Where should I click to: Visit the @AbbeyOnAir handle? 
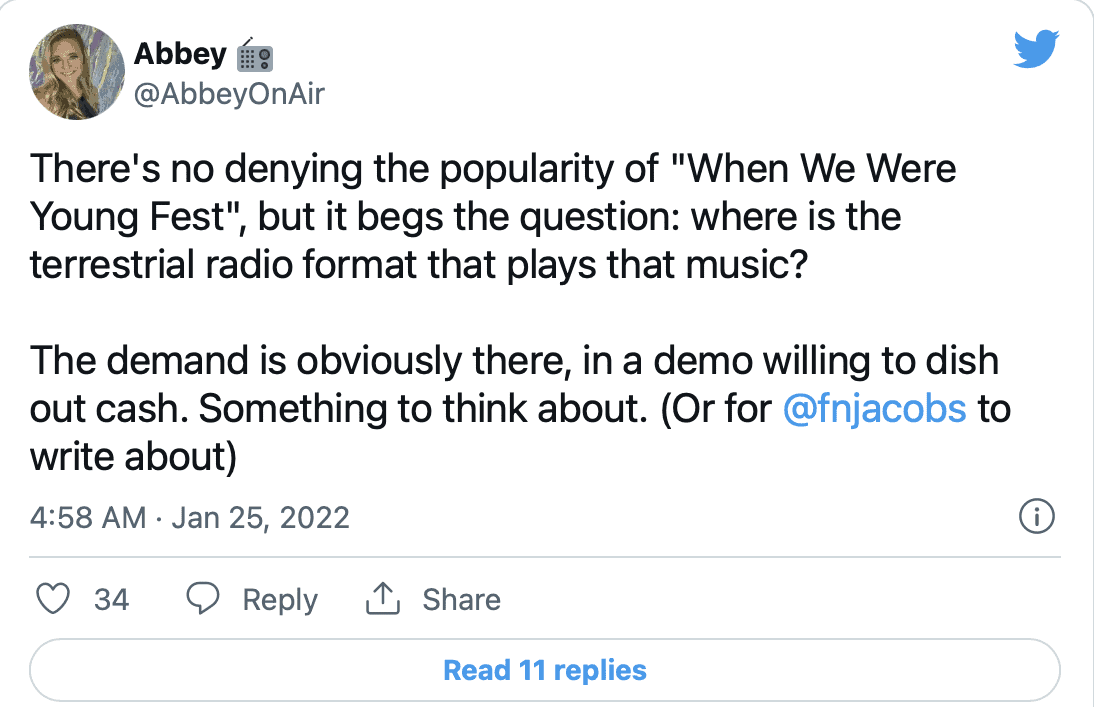coord(229,93)
